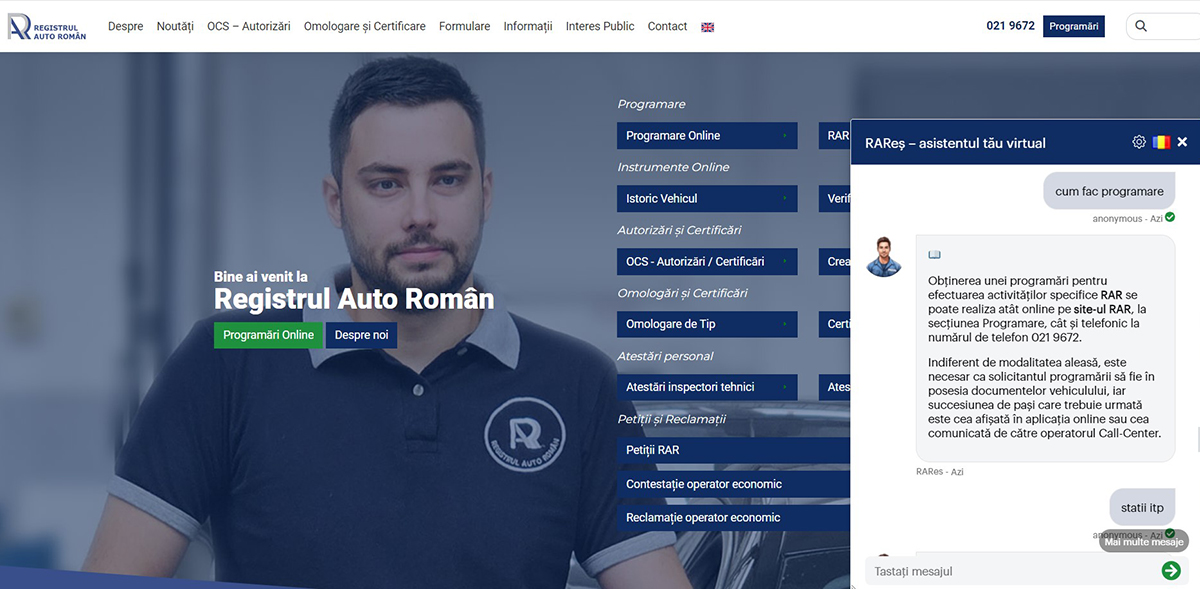This screenshot has width=1200, height=589.
Task: Send the chat message with green arrow
Action: [x=1171, y=570]
